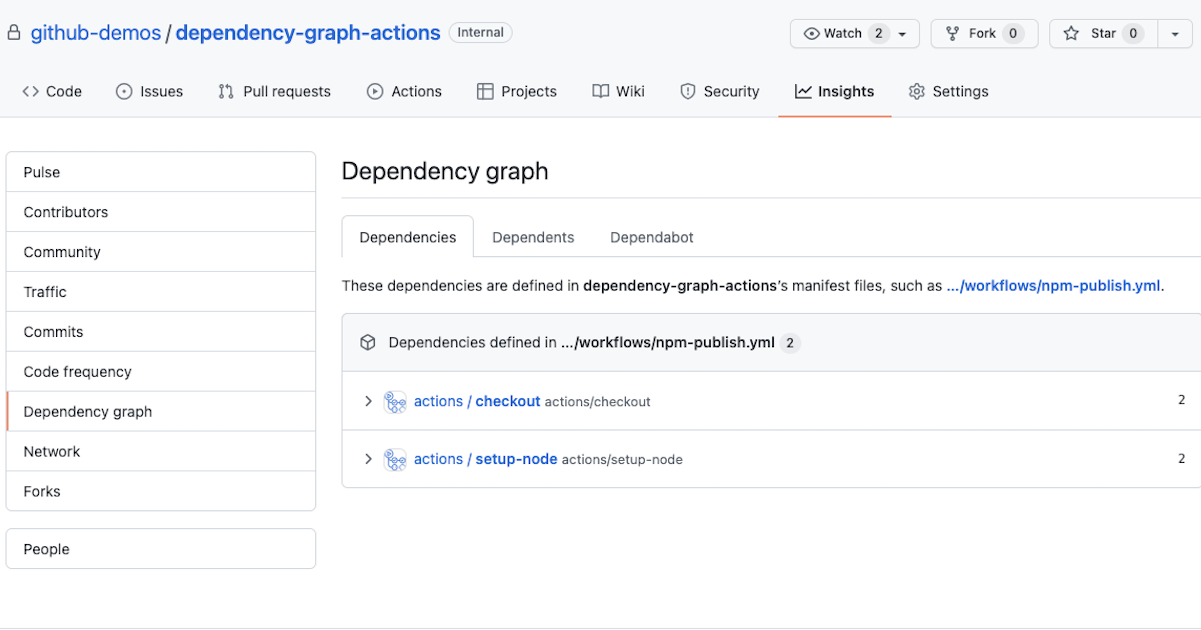Switch to the Dependents tab
This screenshot has height=630, width=1201.
532,237
